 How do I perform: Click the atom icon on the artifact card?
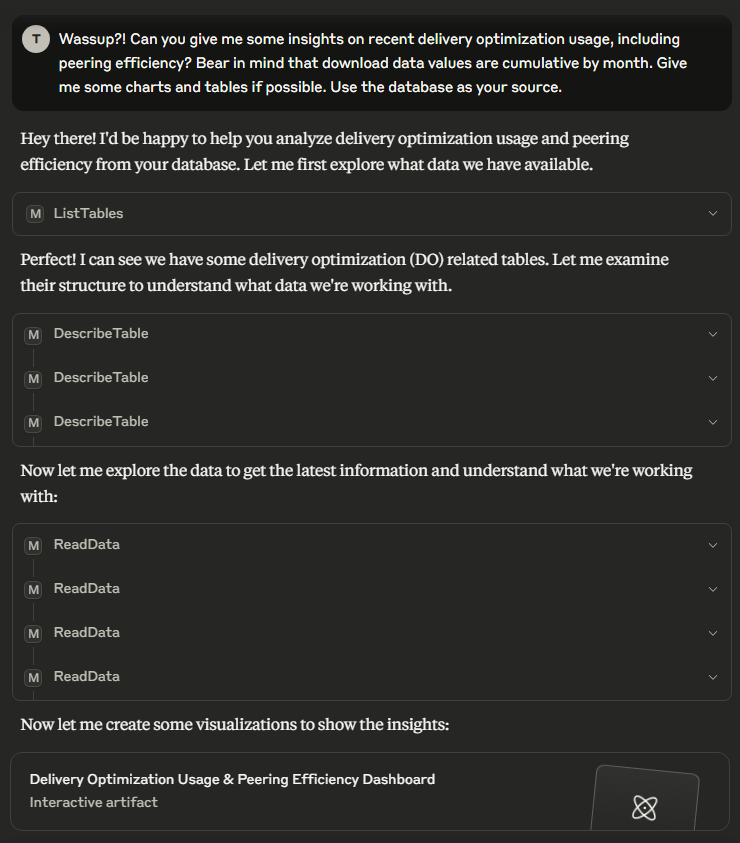(644, 807)
